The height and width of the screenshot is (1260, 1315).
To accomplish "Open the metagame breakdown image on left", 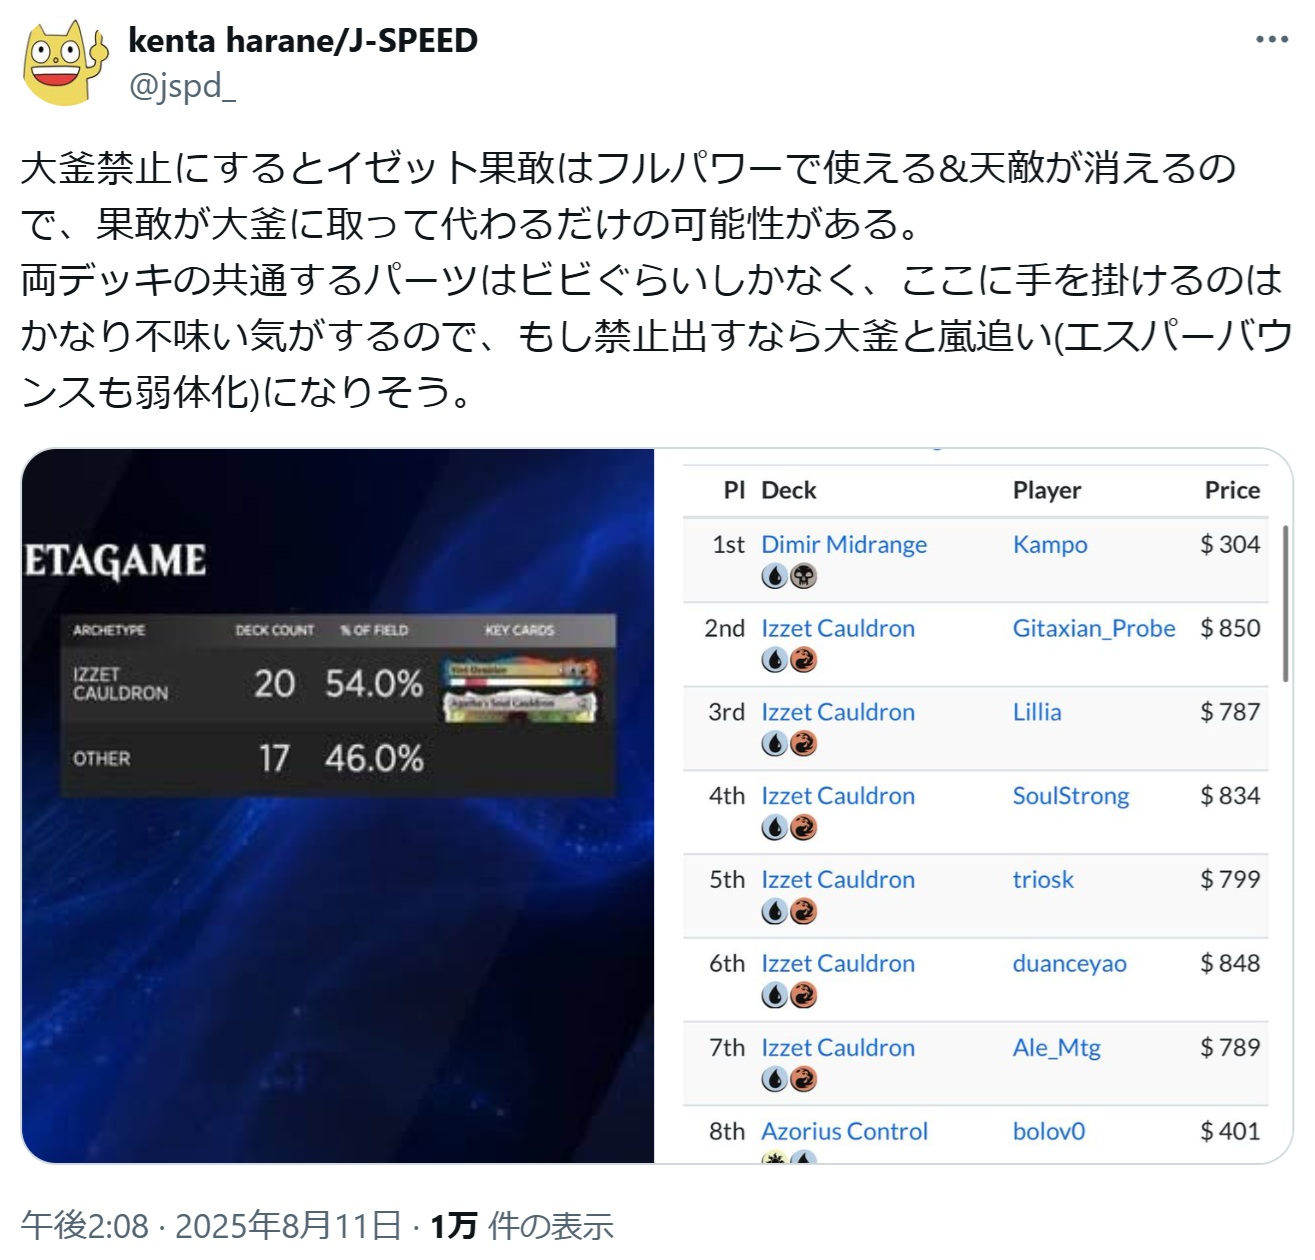I will tap(338, 806).
